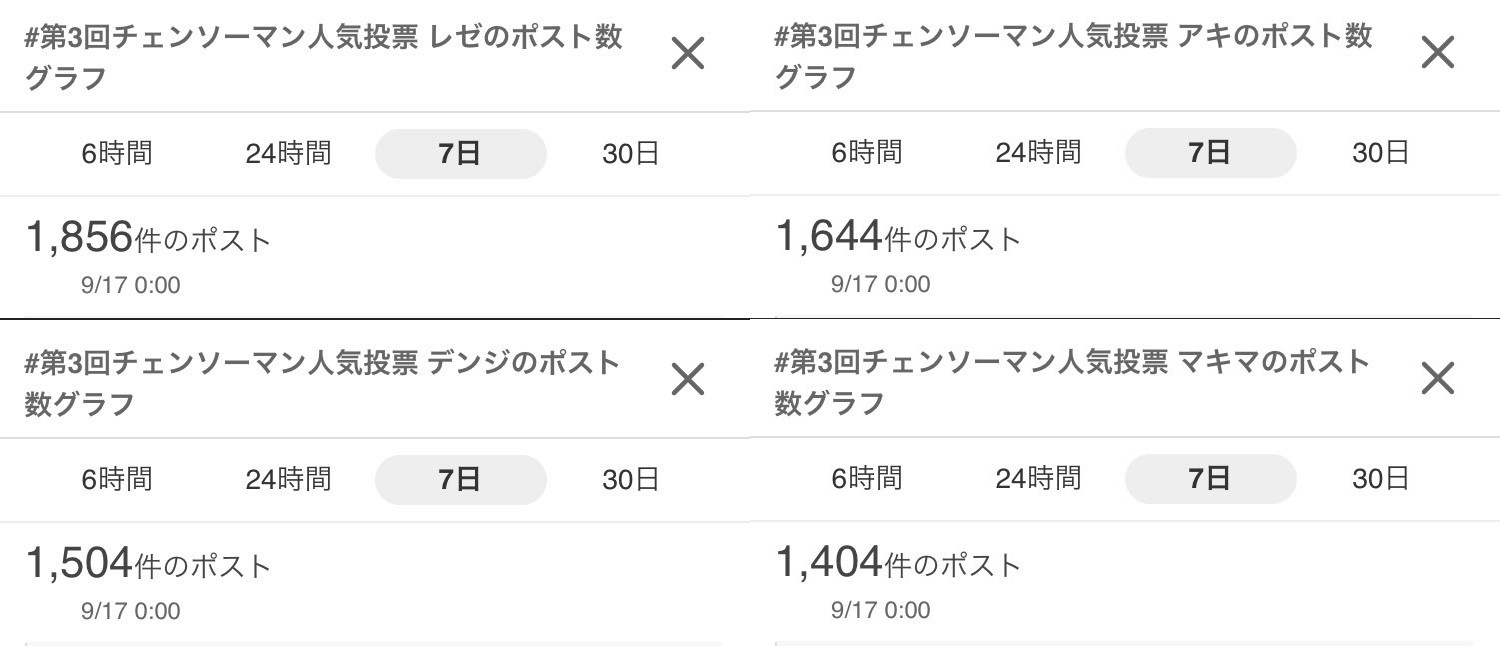Close the アキ post count graph panel
This screenshot has width=1500, height=646.
(1437, 52)
